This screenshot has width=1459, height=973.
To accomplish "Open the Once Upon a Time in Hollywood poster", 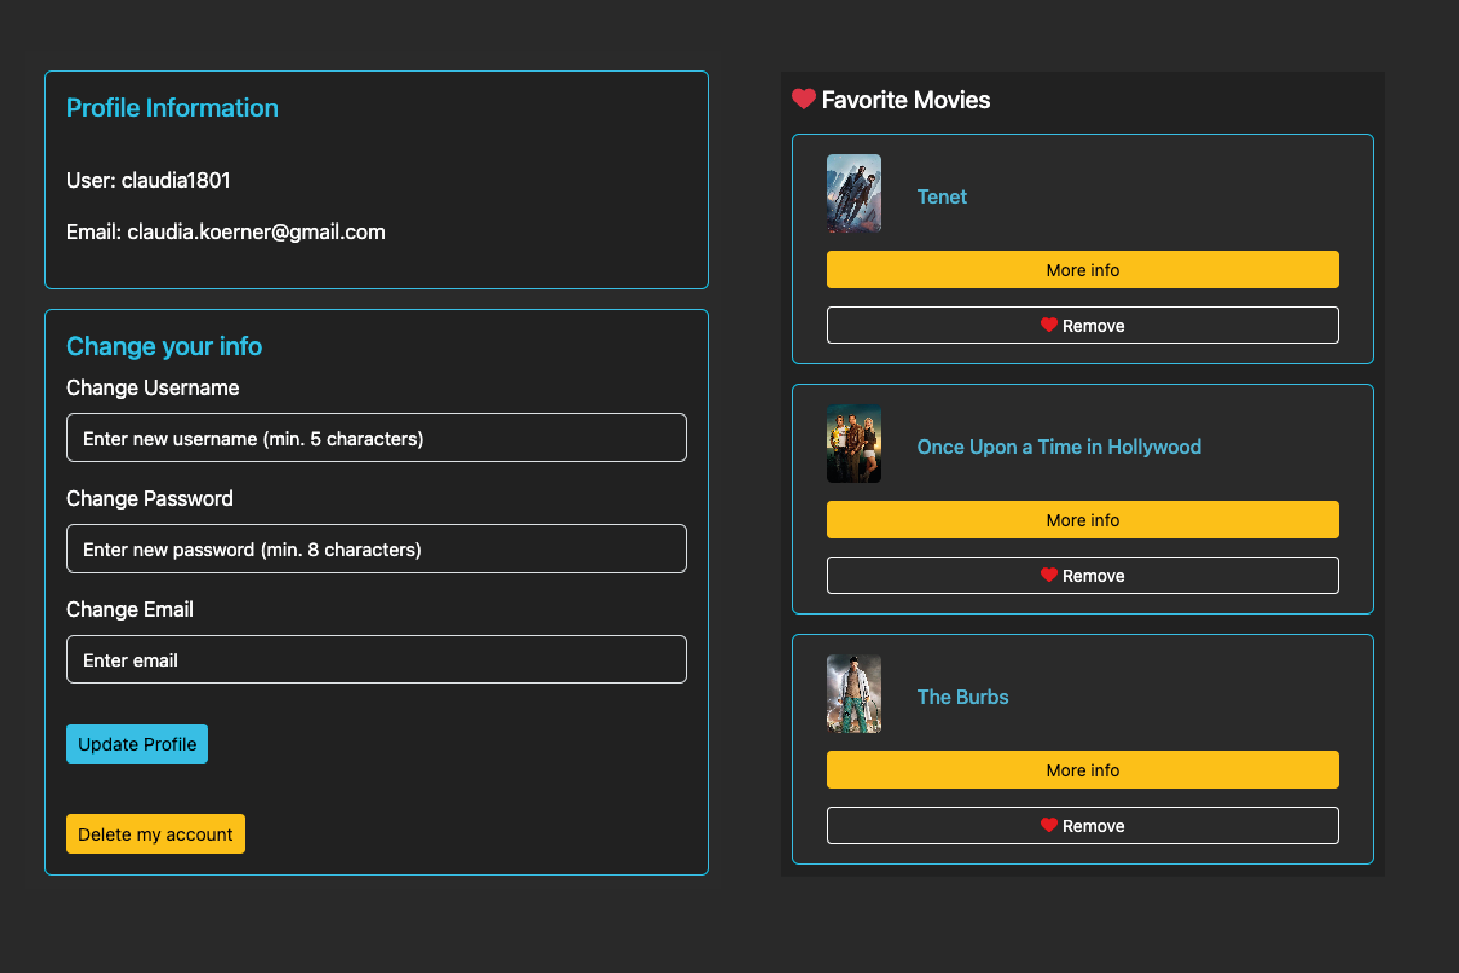I will tap(853, 443).
